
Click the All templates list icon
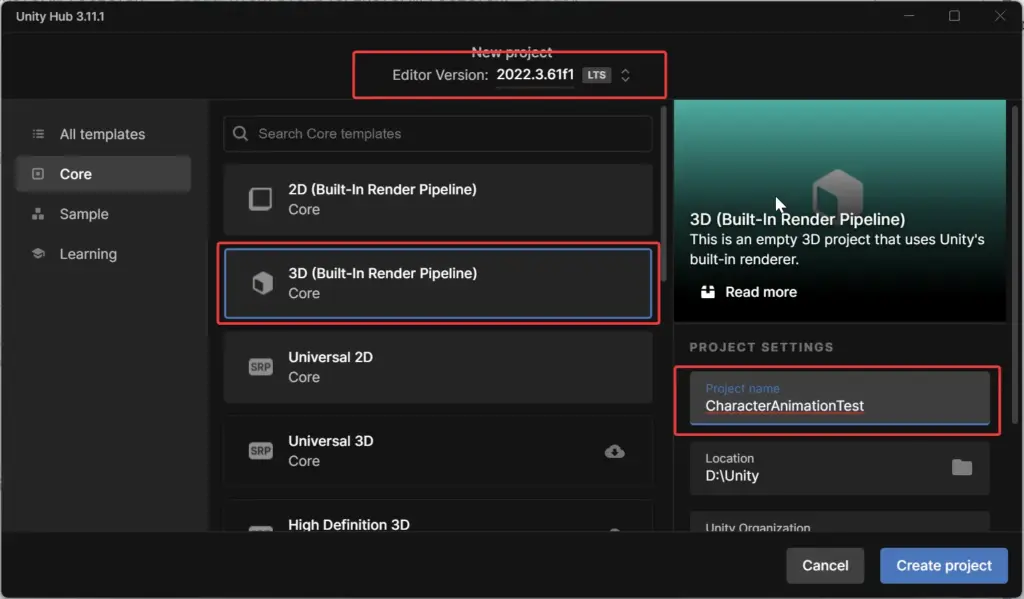coord(39,134)
